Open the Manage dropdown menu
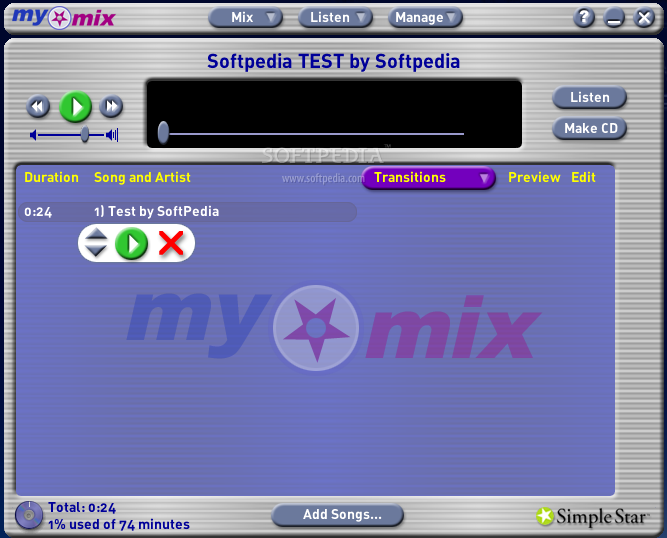The height and width of the screenshot is (538, 667). point(425,17)
